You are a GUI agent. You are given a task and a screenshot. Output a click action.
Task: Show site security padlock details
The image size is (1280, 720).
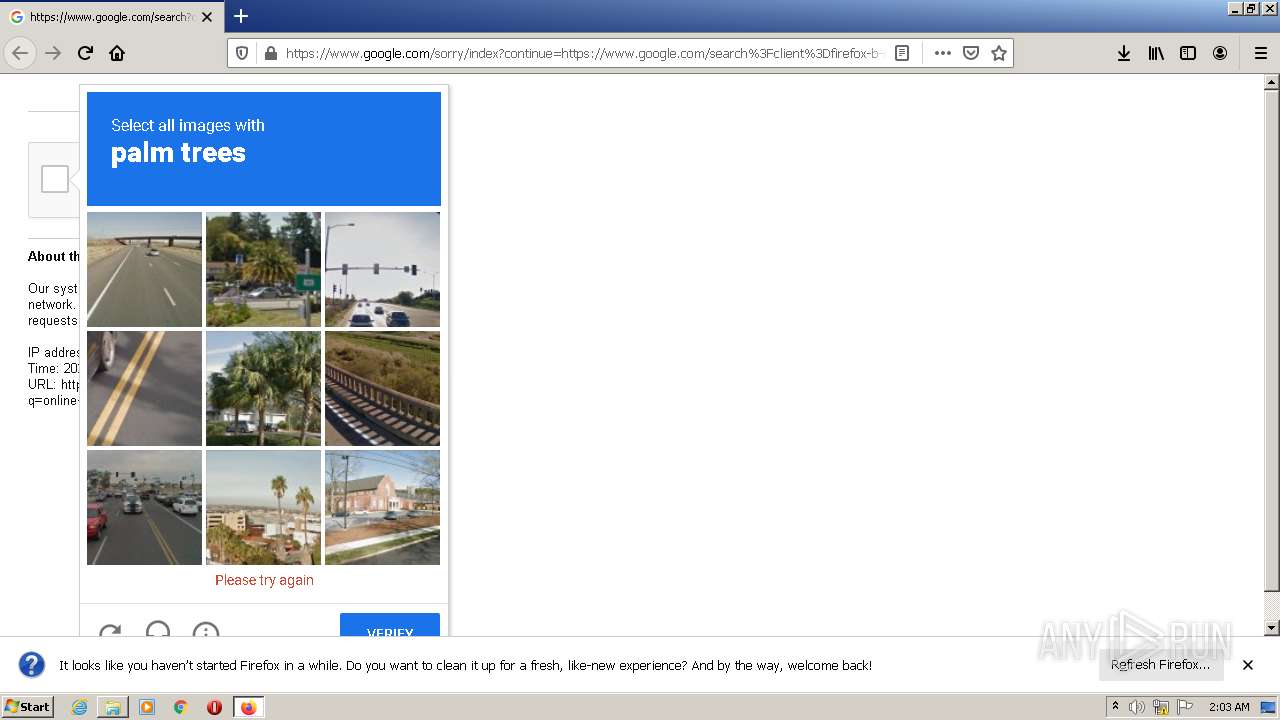pos(270,53)
